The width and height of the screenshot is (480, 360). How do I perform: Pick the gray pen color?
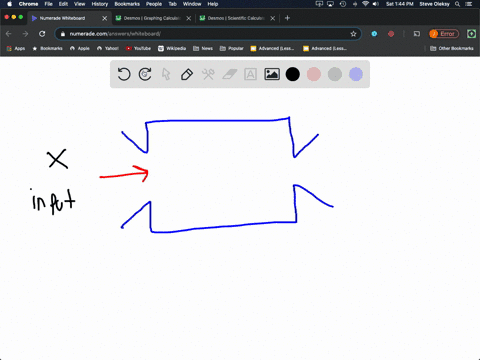[335, 74]
